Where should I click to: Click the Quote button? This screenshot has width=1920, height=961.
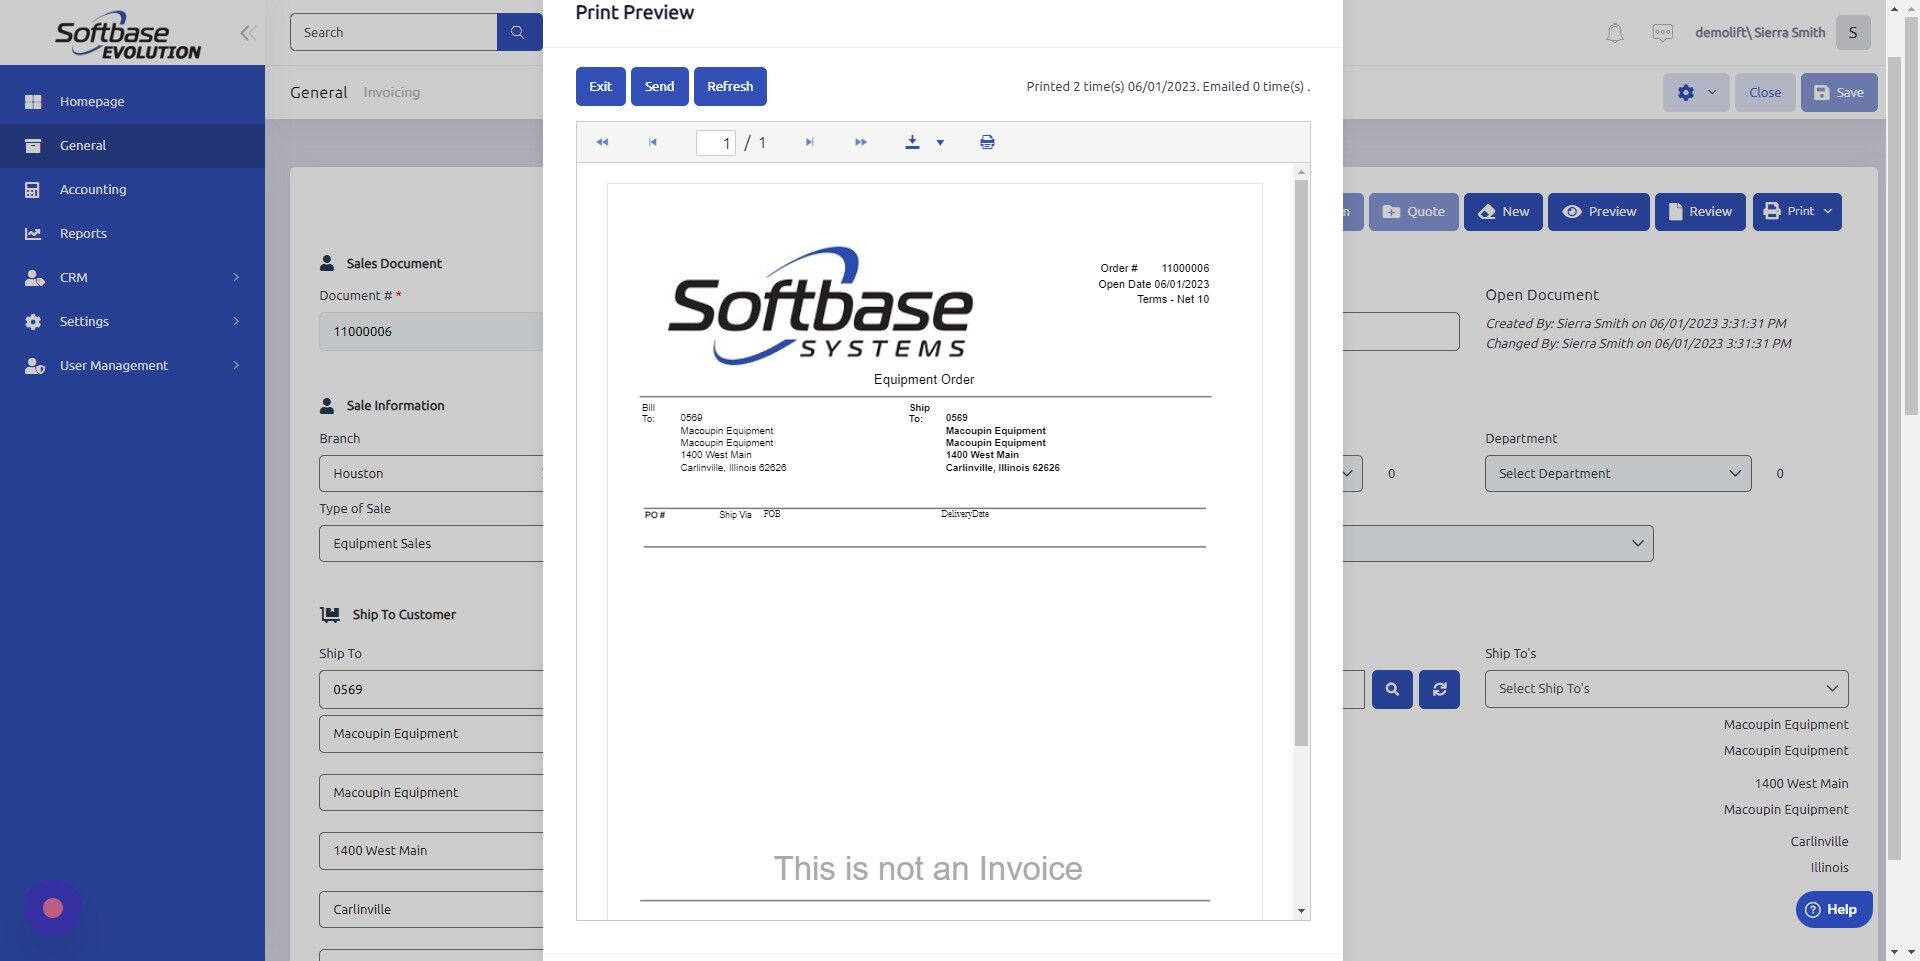pos(1413,211)
